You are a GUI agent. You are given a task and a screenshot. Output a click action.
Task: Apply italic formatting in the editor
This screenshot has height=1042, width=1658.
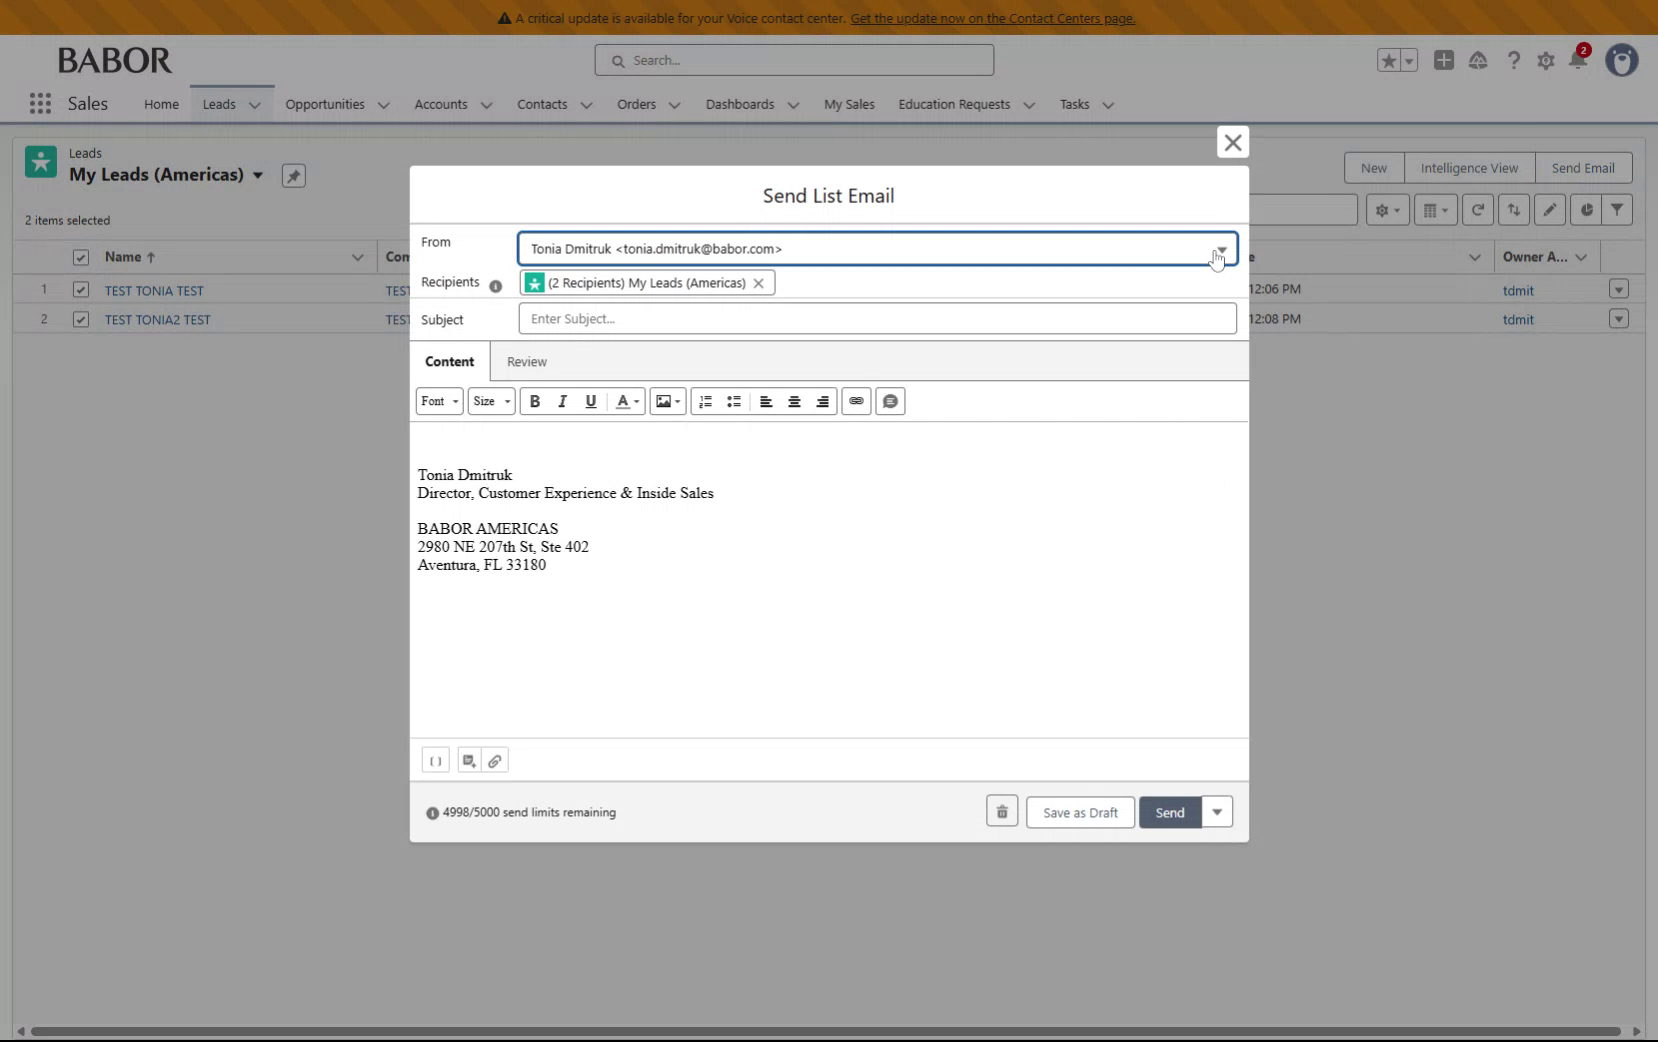click(x=562, y=401)
